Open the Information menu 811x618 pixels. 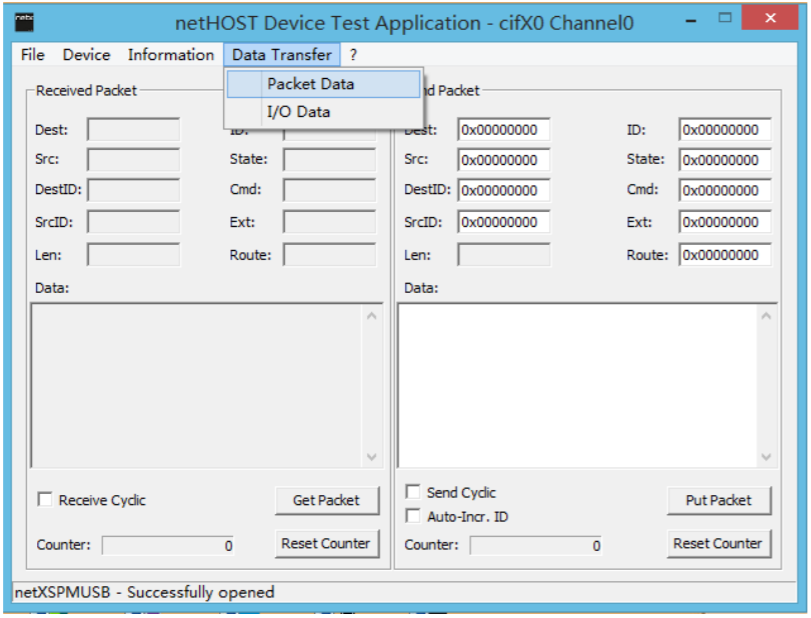171,55
